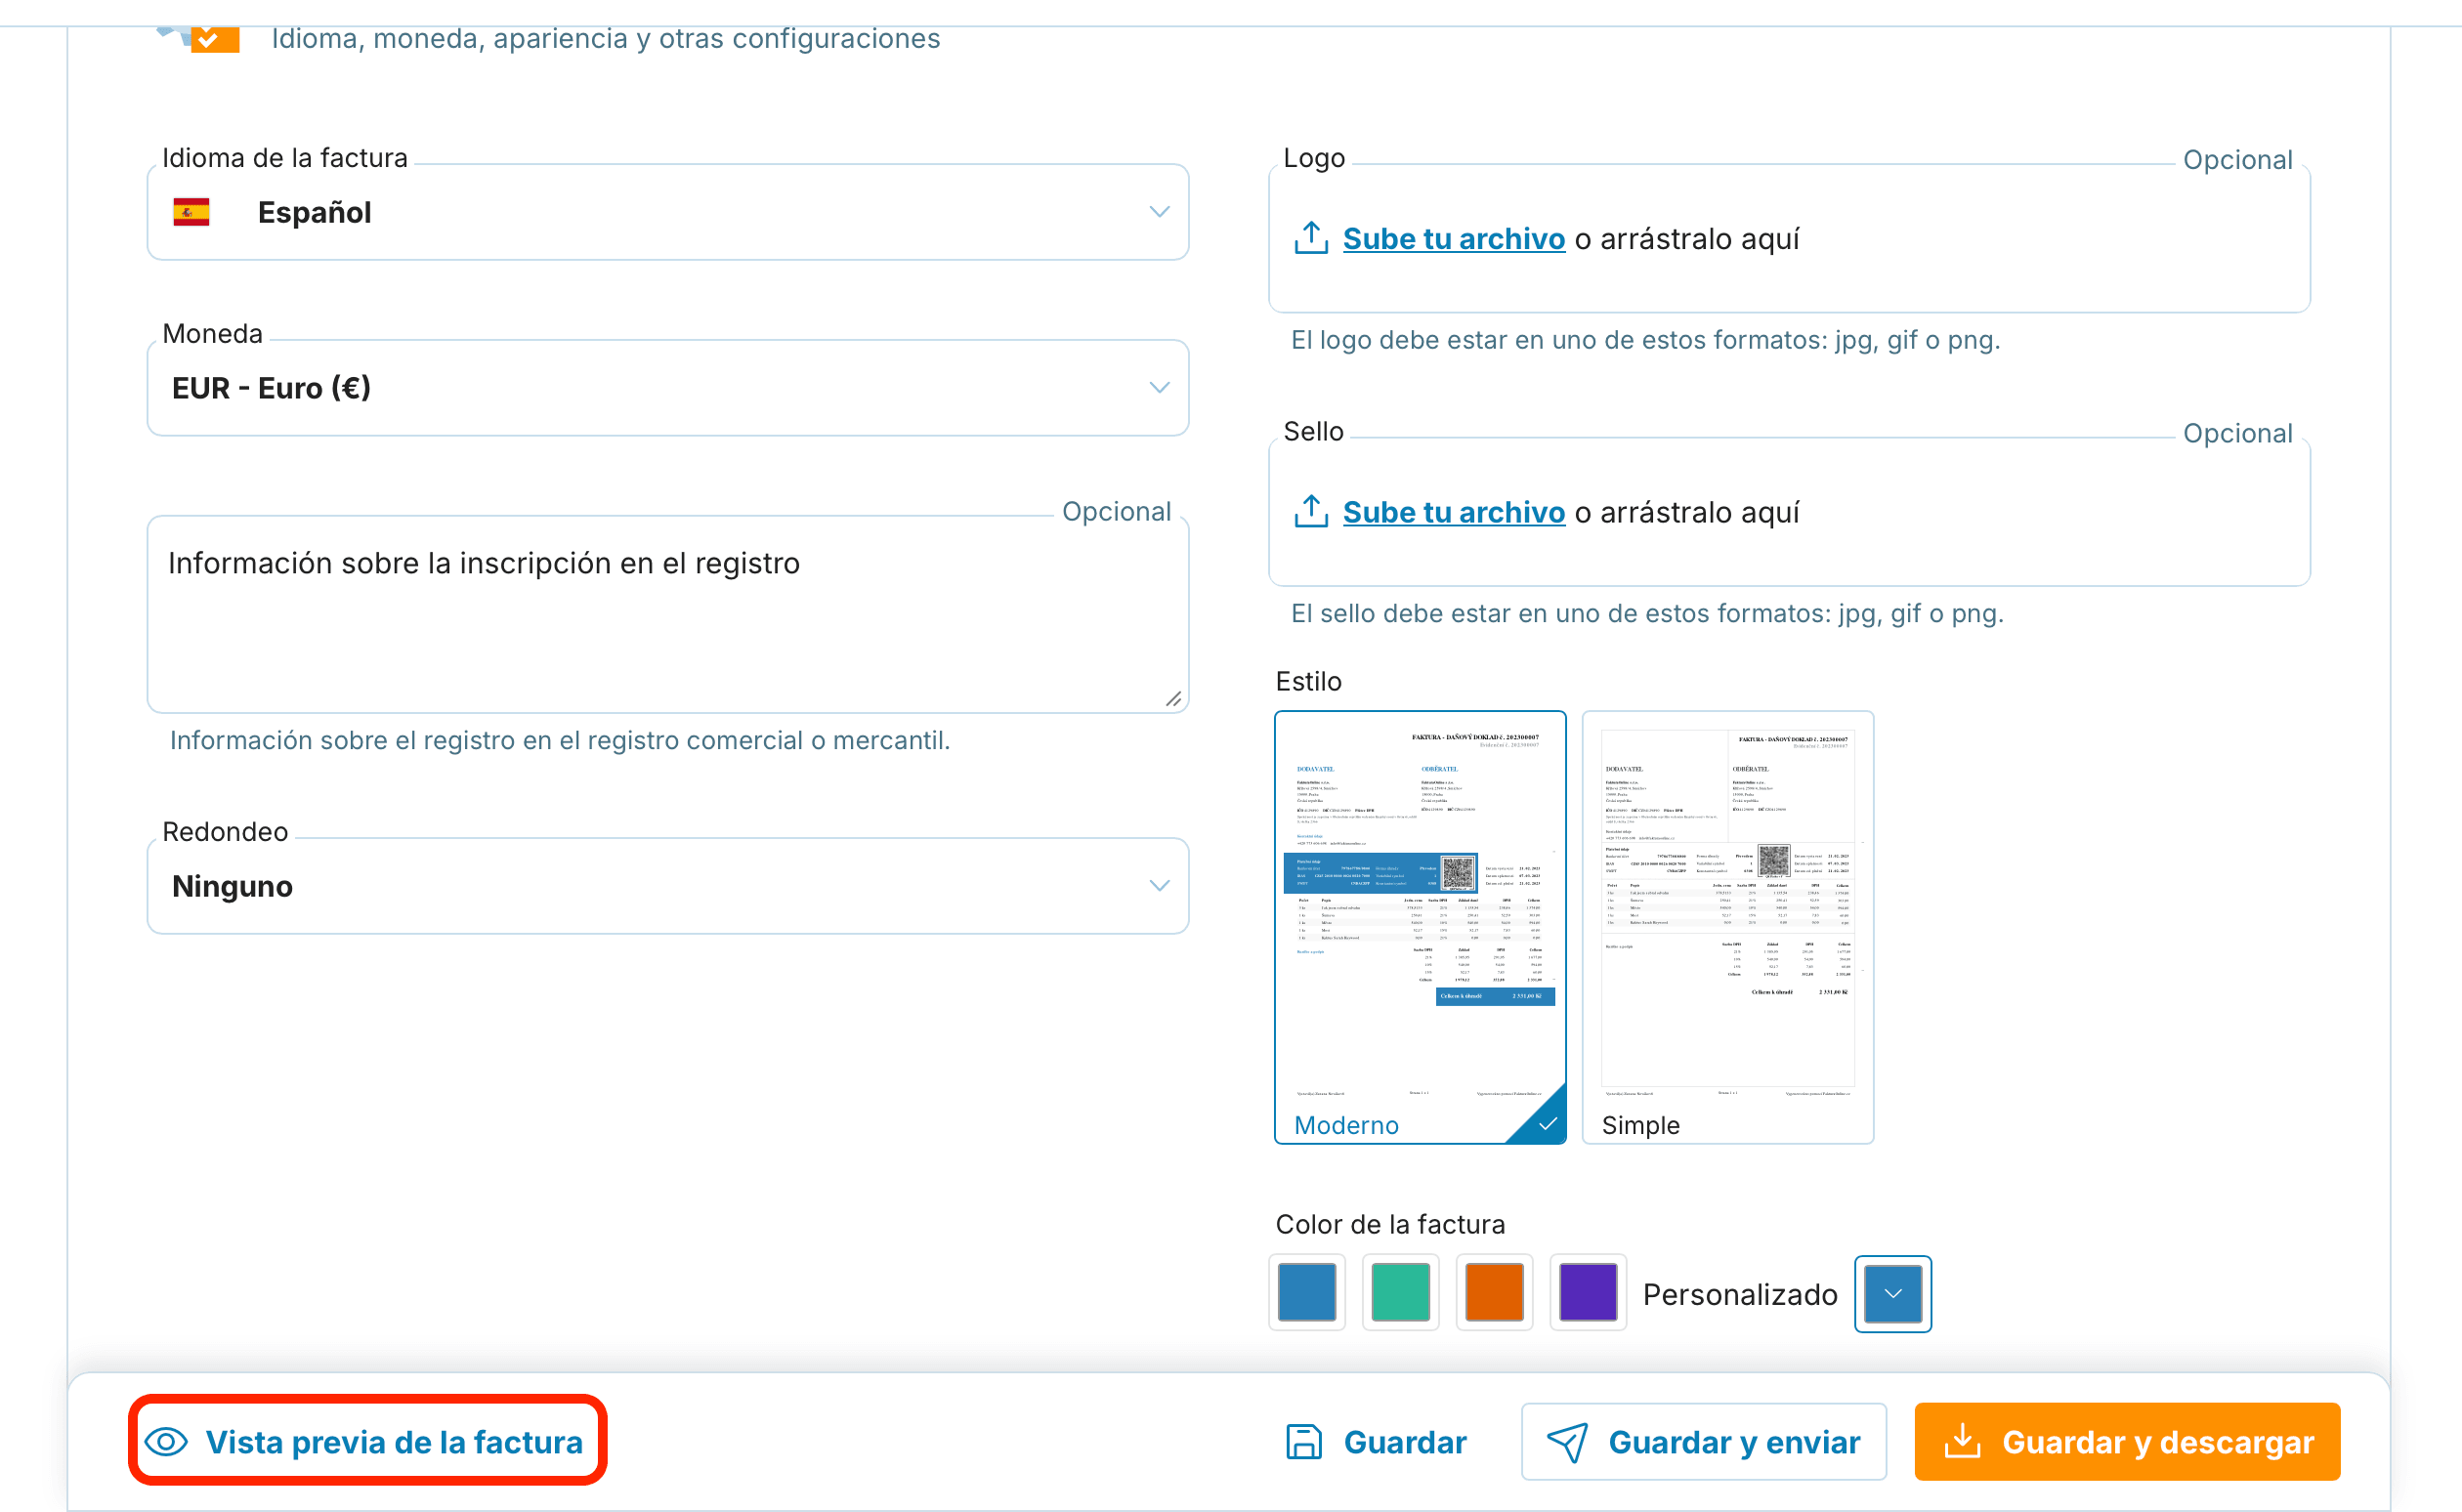2462x1512 pixels.
Task: Open Vista previa de la factura
Action: (x=368, y=1441)
